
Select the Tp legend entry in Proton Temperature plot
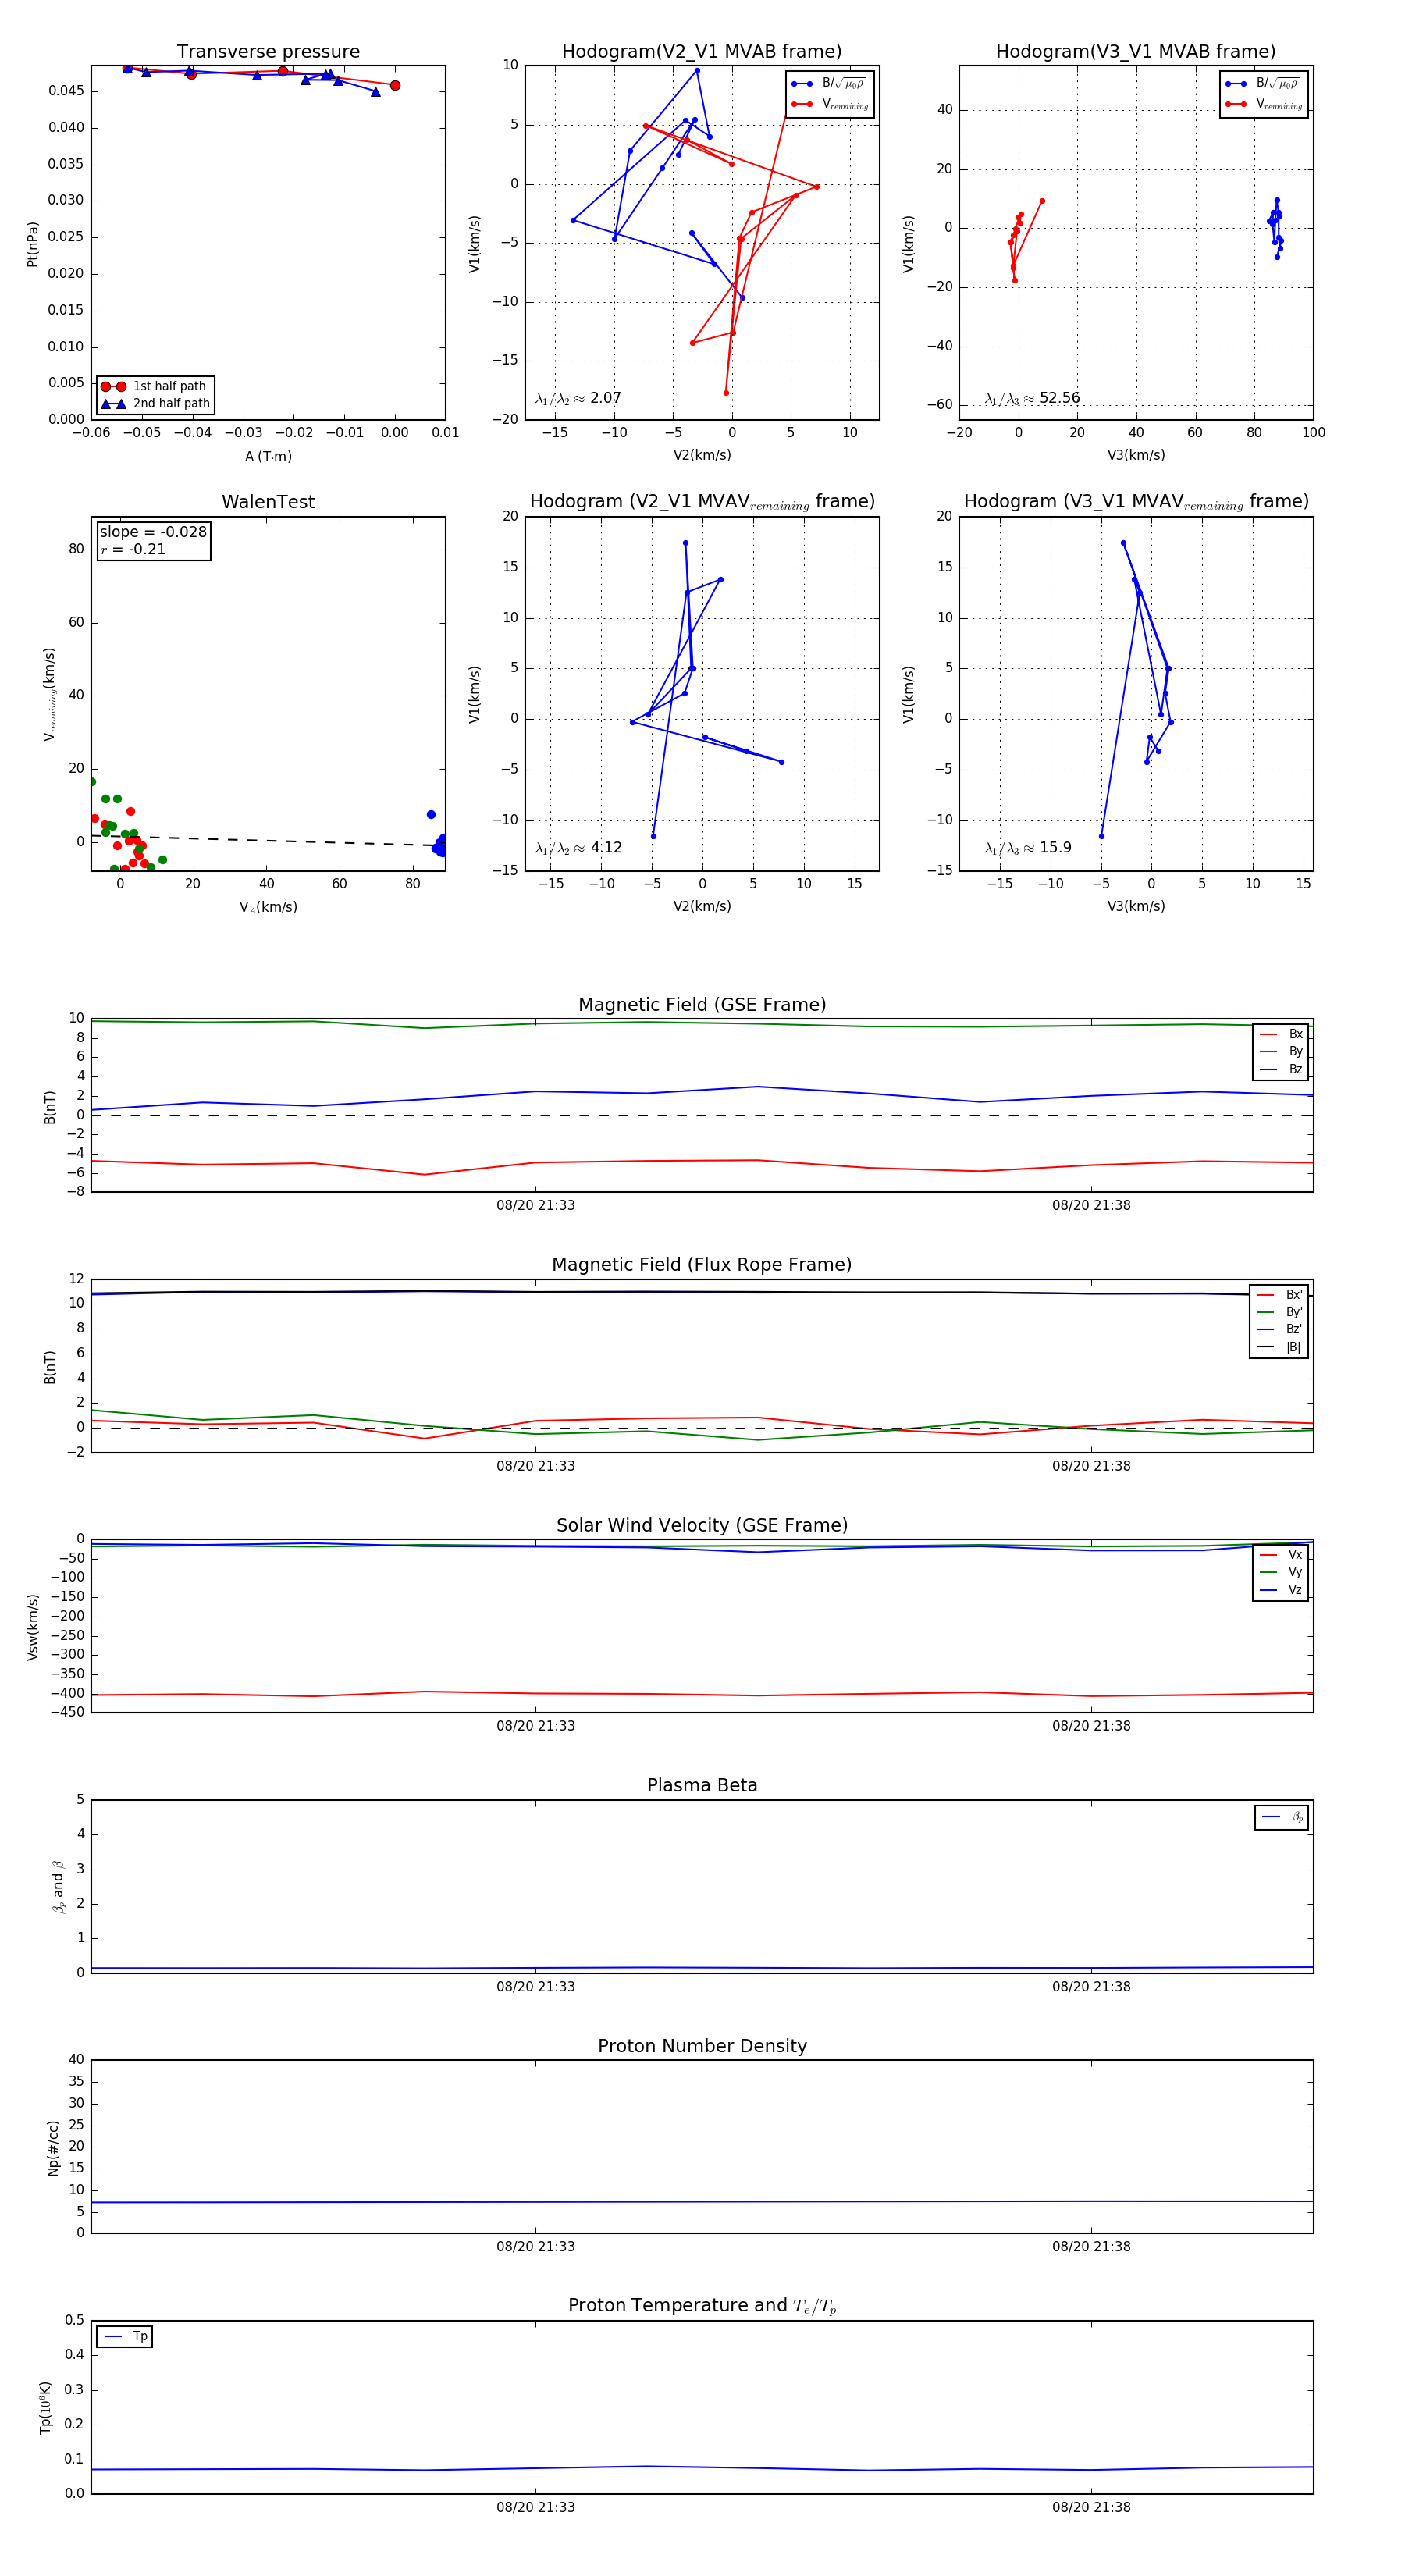click(x=126, y=2337)
